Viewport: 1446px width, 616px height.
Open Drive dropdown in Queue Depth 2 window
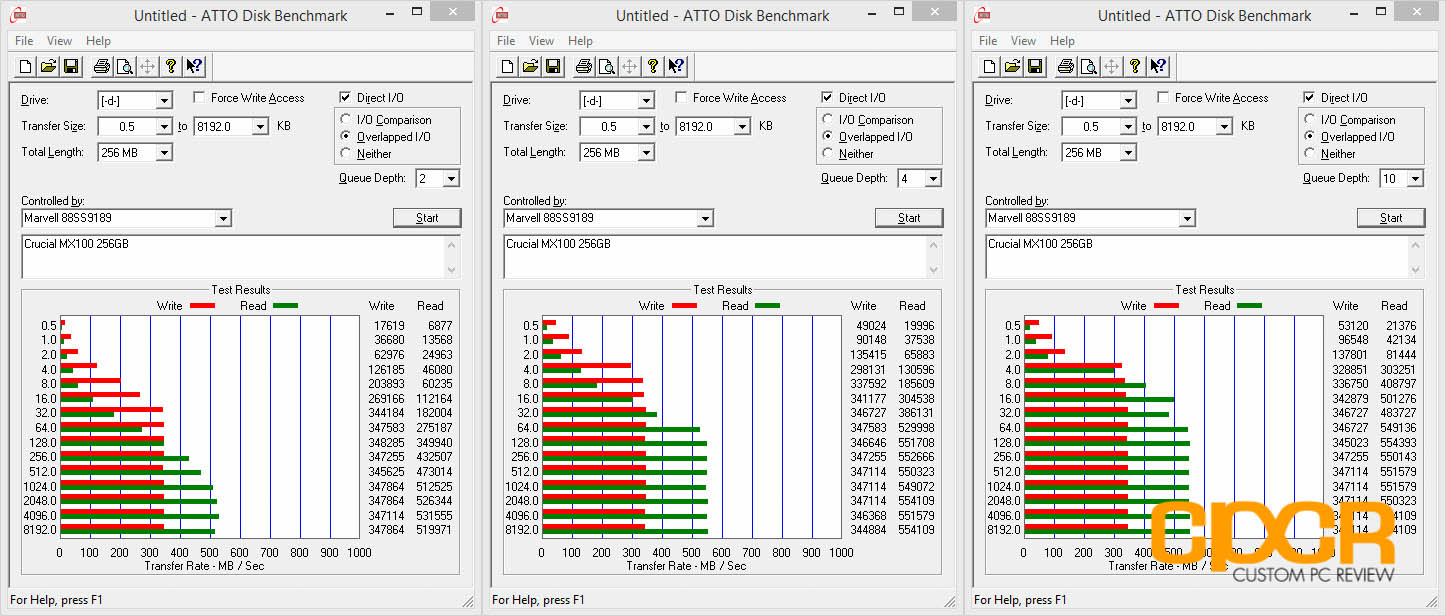(x=164, y=101)
